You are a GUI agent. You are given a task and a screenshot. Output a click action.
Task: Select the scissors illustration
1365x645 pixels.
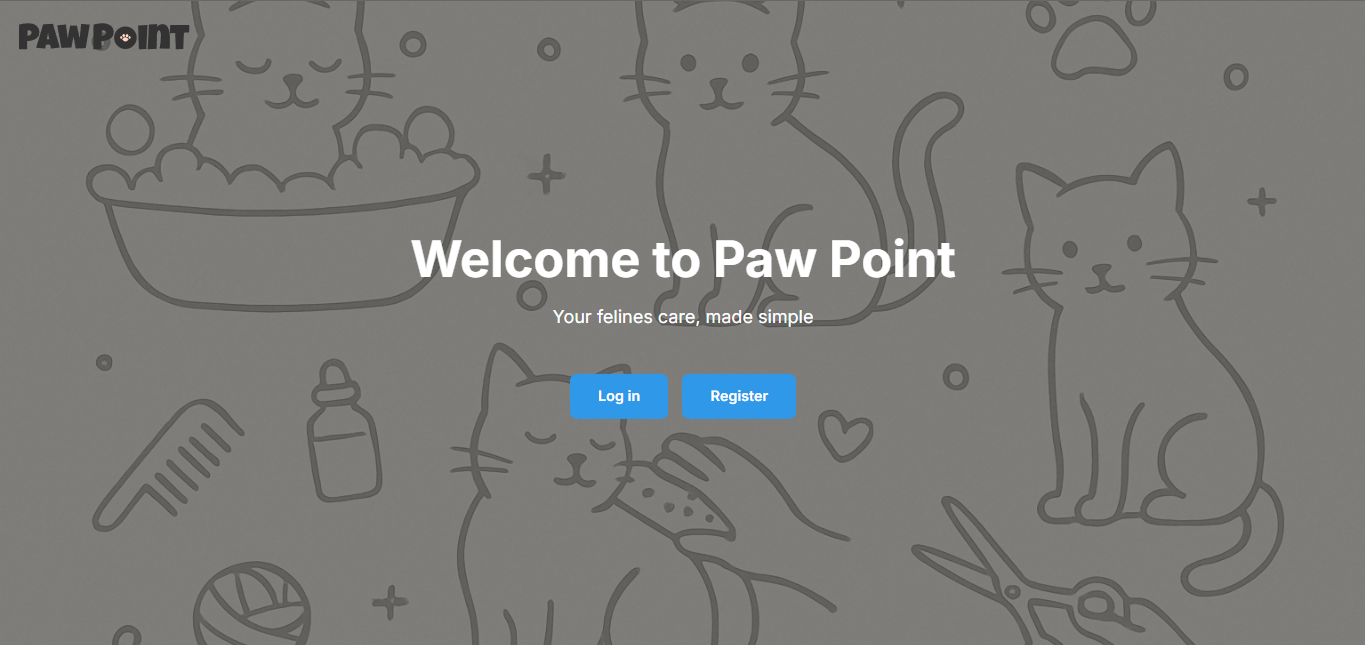[x=1030, y=580]
